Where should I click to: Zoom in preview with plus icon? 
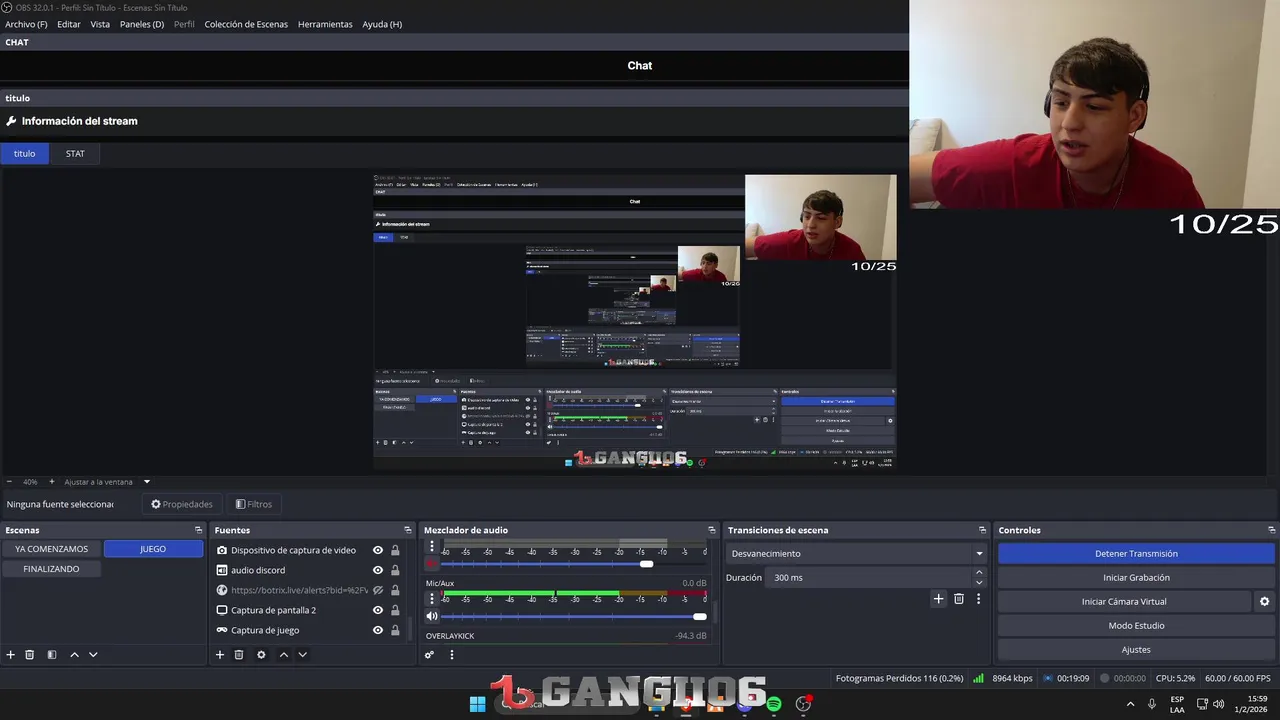click(x=51, y=482)
